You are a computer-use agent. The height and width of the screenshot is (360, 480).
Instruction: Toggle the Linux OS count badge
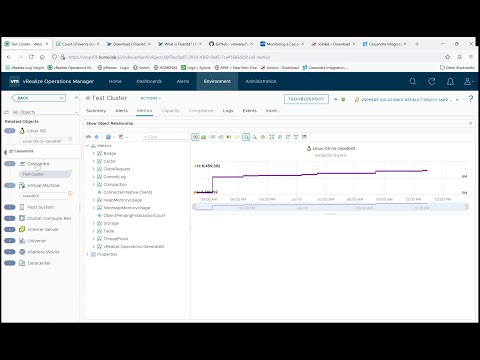[x=10, y=131]
